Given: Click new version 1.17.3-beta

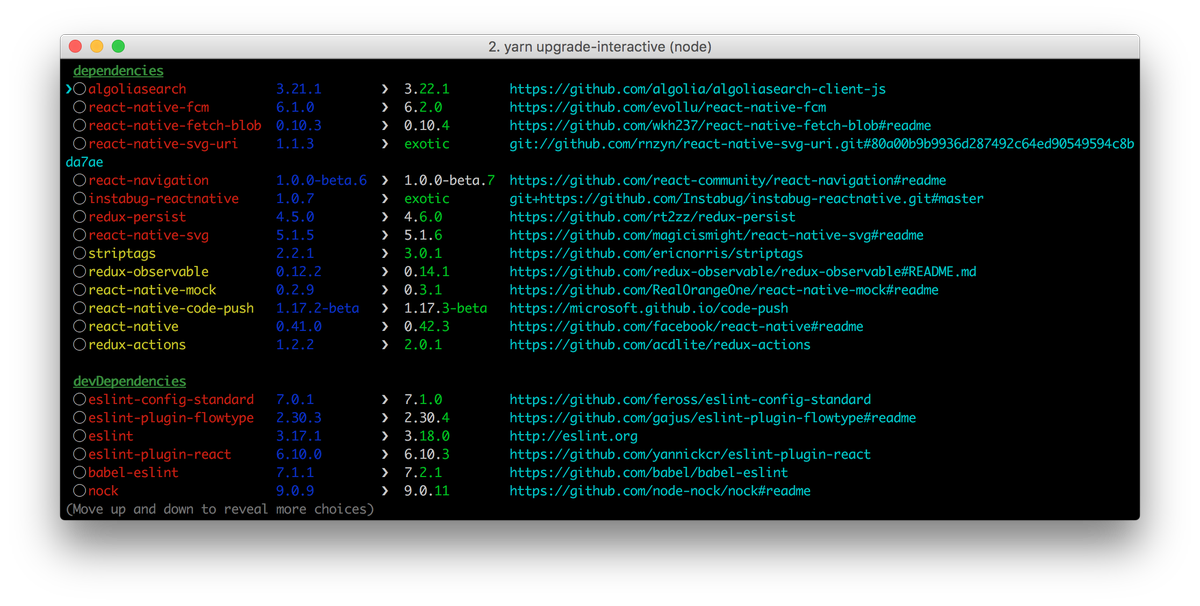Looking at the screenshot, I should [445, 308].
